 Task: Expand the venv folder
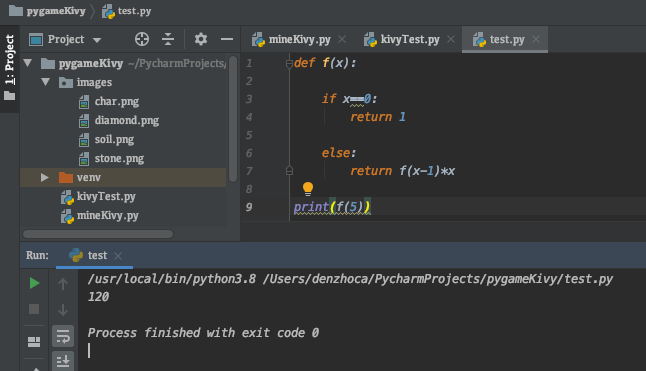tap(44, 177)
